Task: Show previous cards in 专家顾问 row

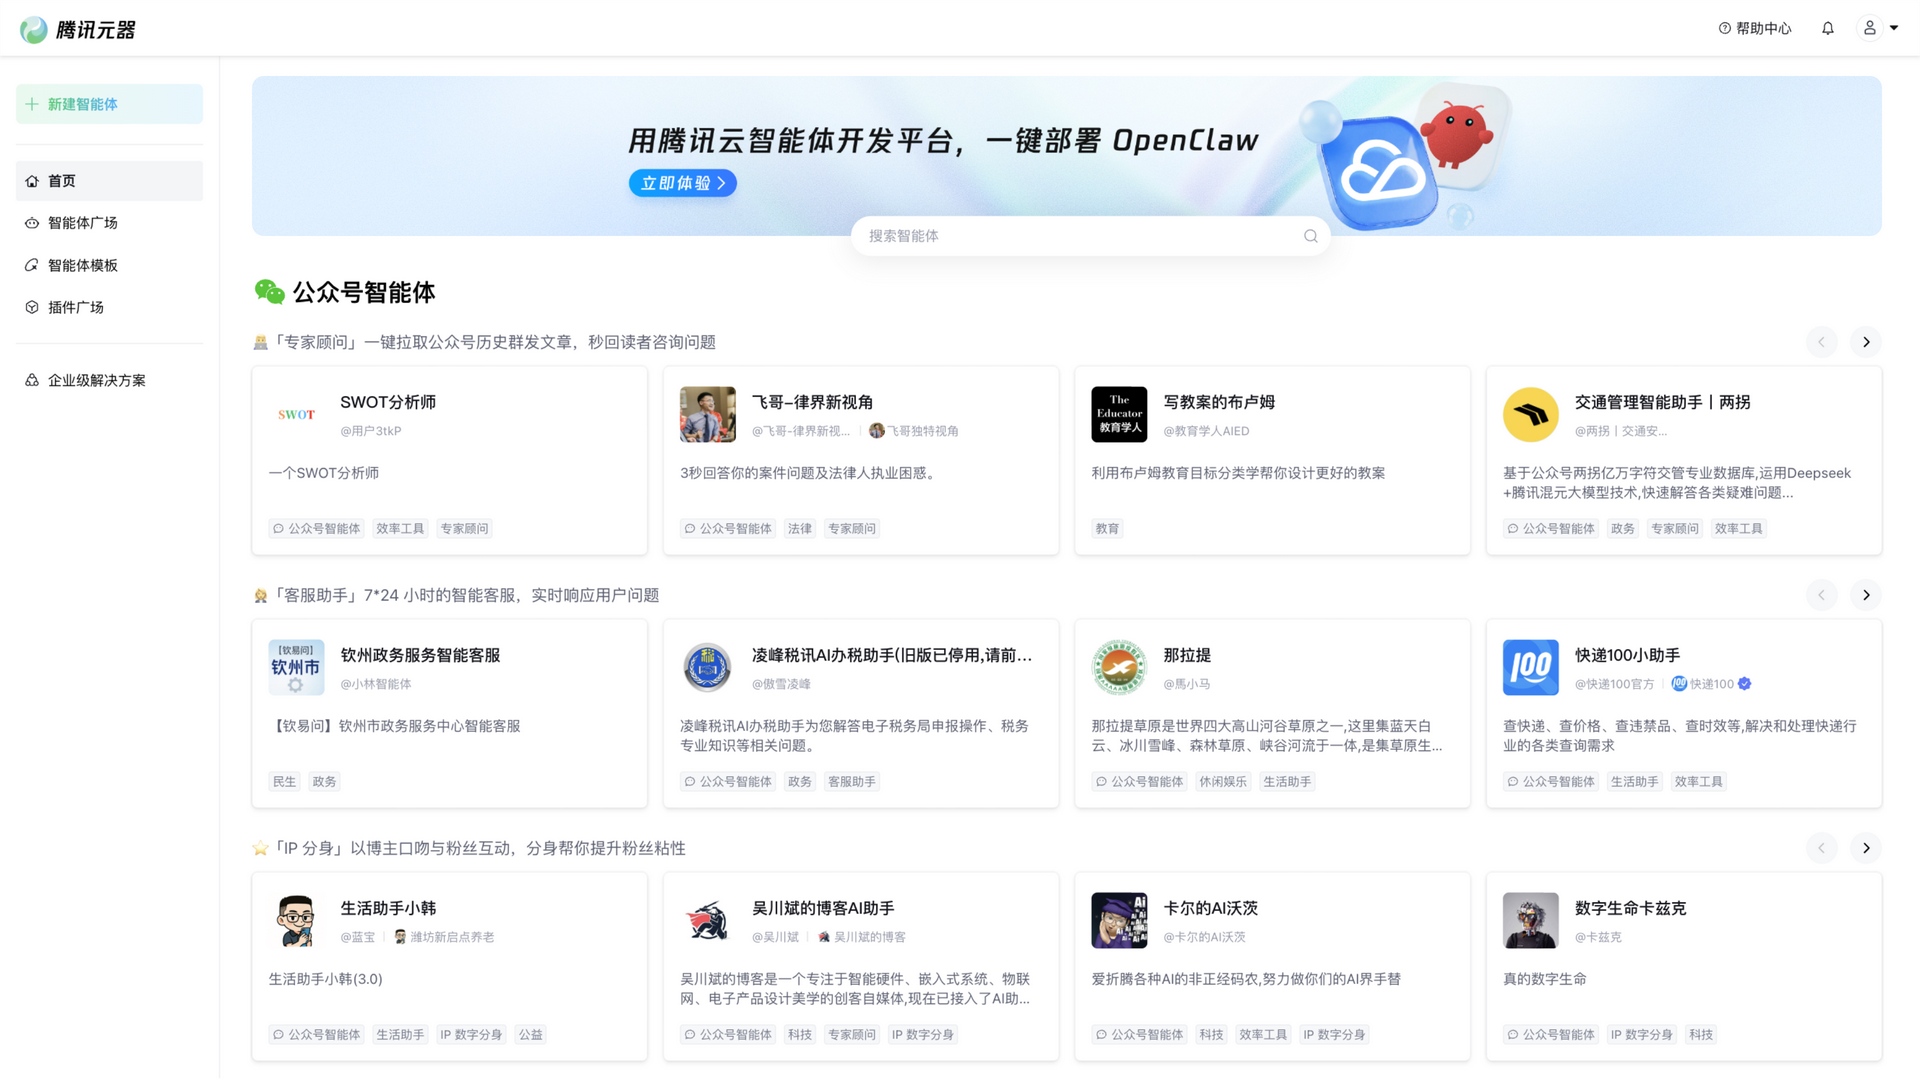Action: pyautogui.click(x=1821, y=342)
